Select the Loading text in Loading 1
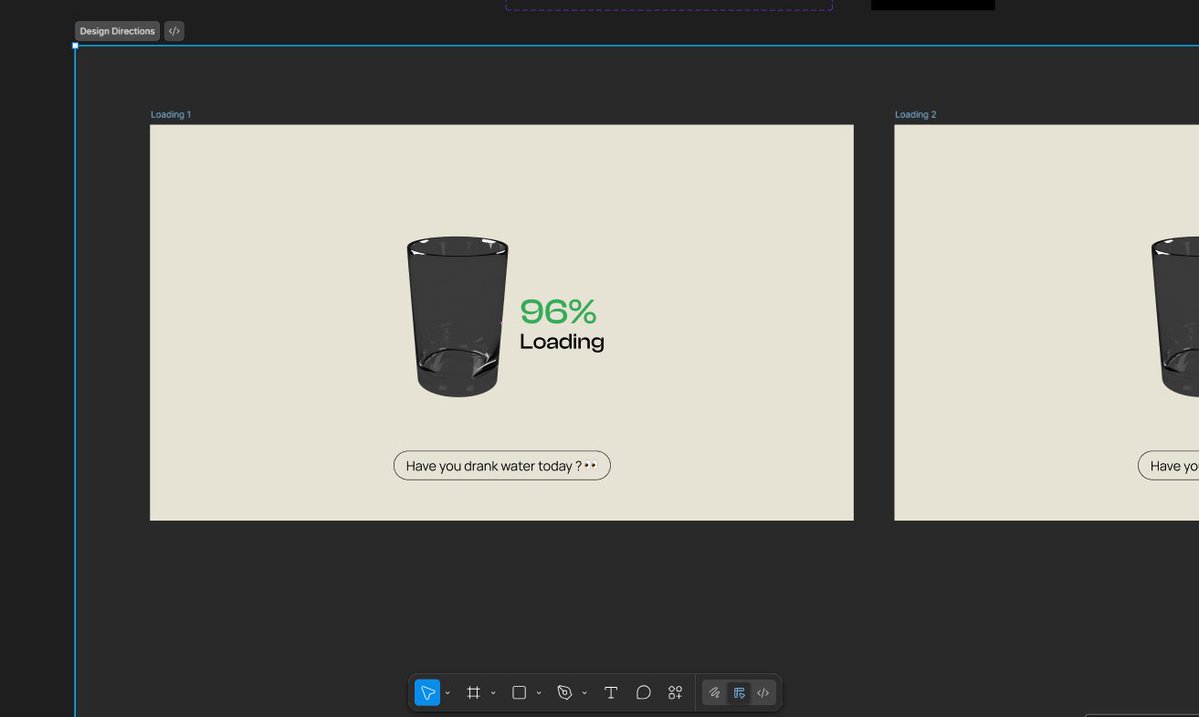1199x717 pixels. (x=562, y=342)
